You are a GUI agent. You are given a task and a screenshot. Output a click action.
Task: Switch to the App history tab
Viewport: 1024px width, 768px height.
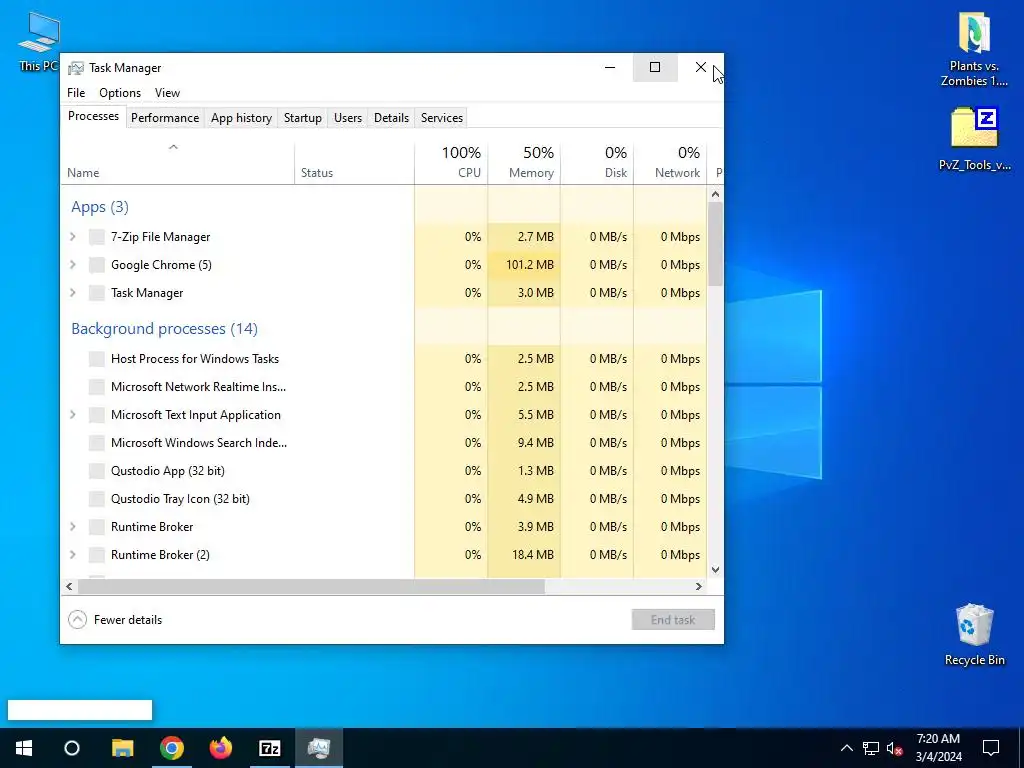coord(241,118)
